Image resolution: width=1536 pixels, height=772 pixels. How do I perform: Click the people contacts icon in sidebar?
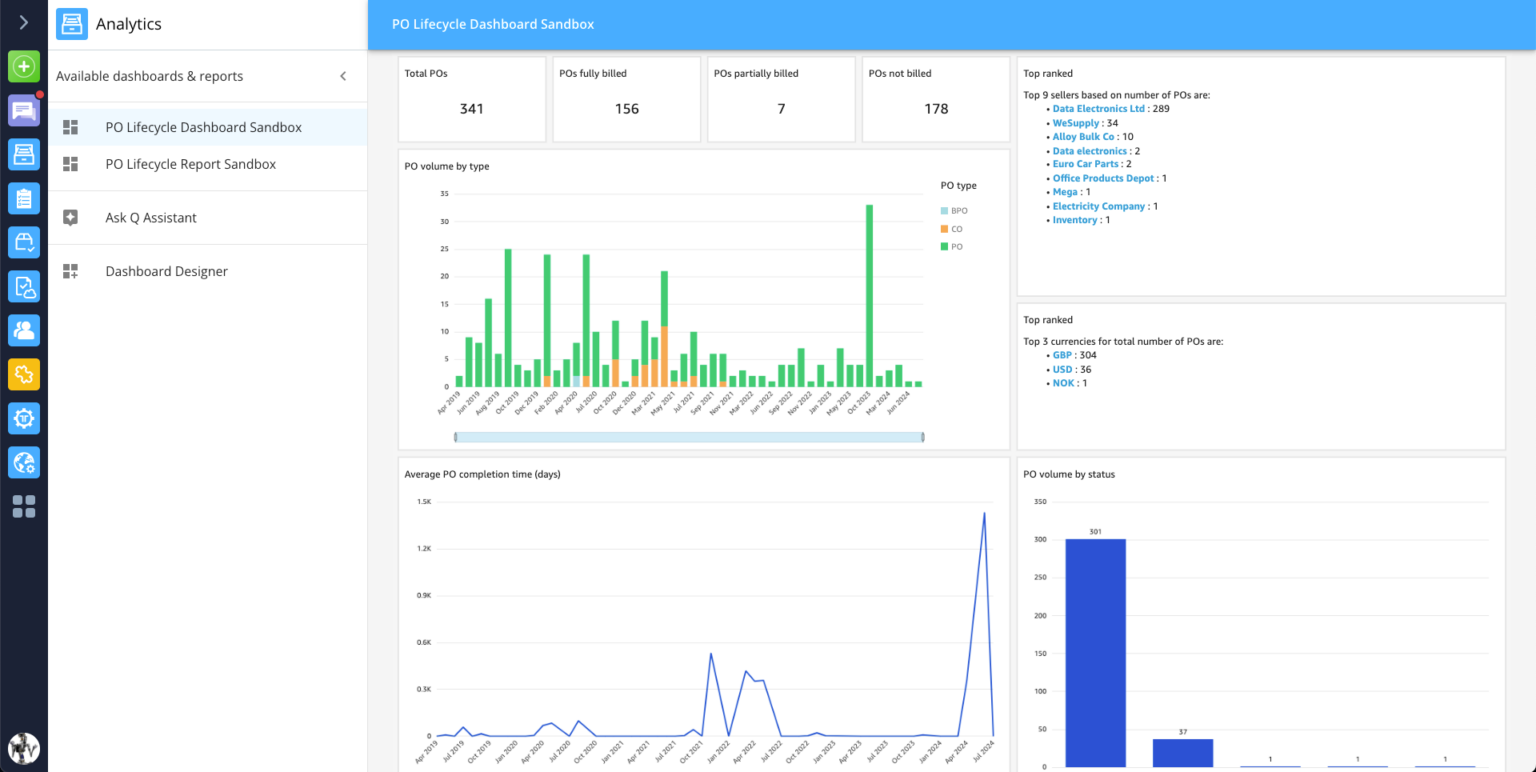pyautogui.click(x=24, y=330)
